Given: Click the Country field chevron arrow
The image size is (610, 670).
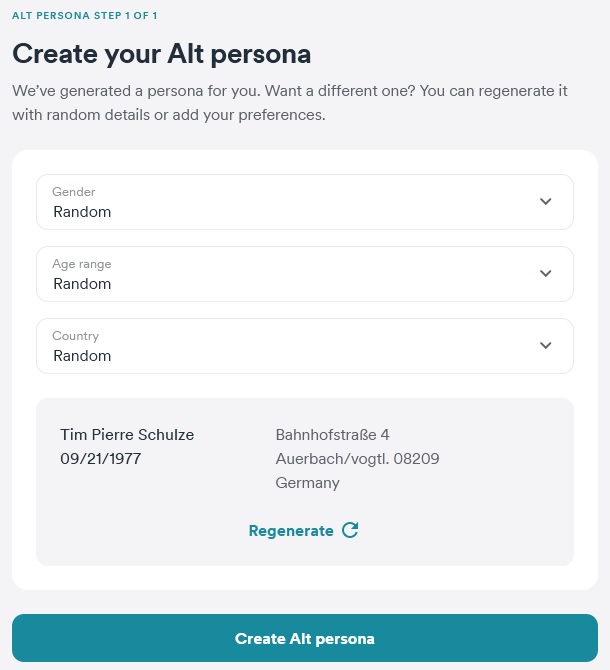Looking at the screenshot, I should coord(545,345).
